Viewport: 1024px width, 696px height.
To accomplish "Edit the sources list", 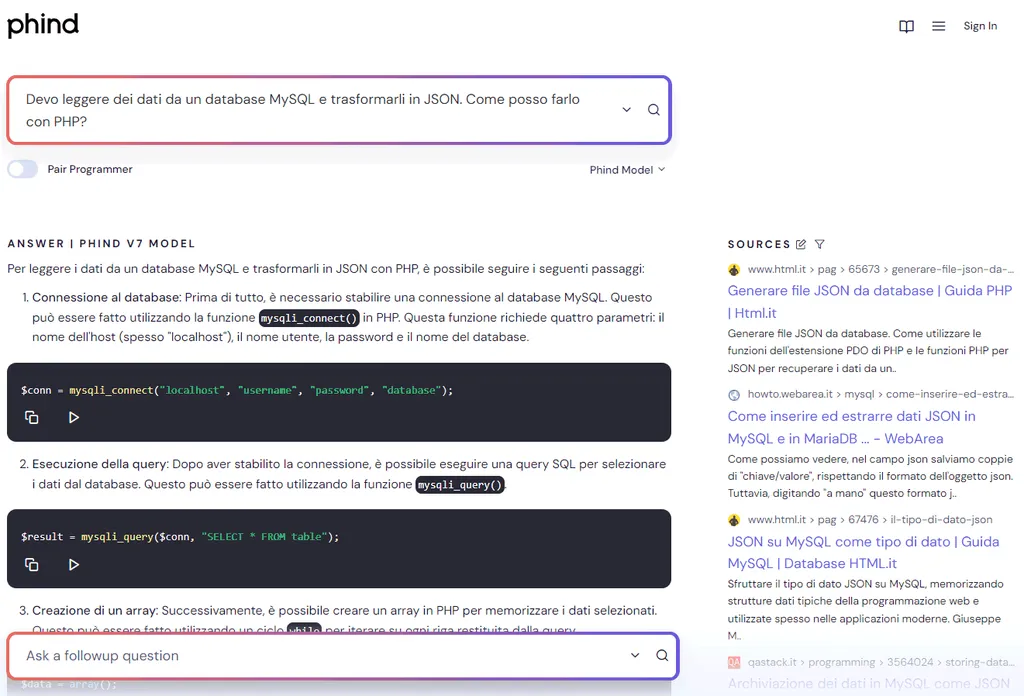I will [800, 243].
